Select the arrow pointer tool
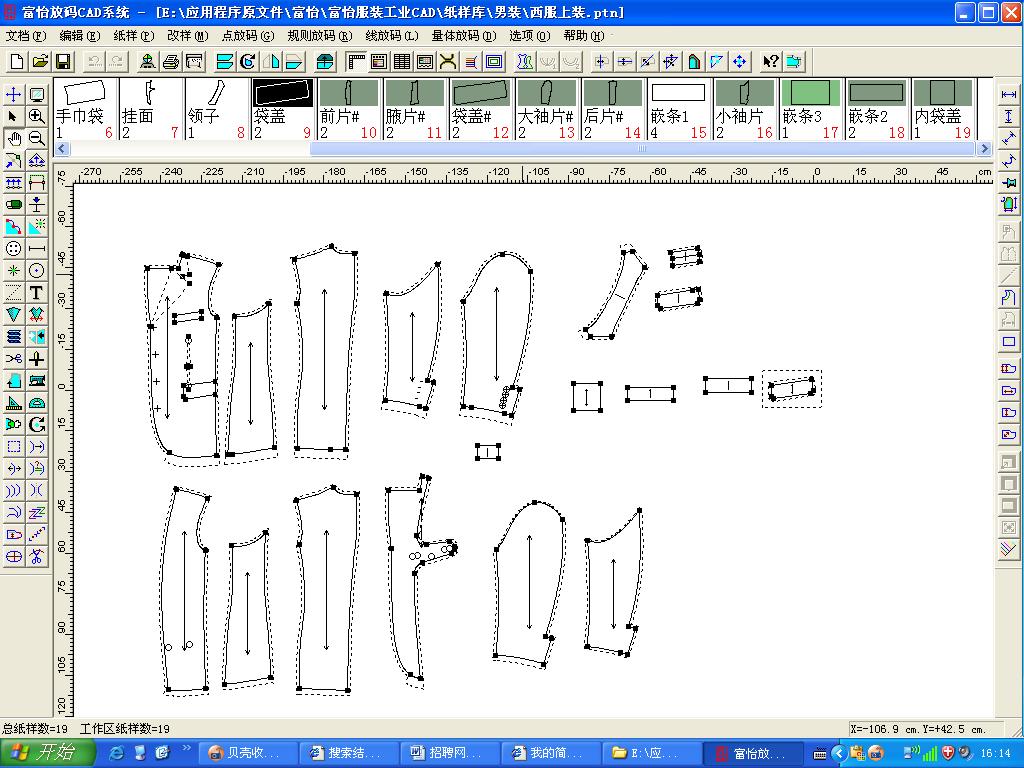The width and height of the screenshot is (1024, 768). (x=13, y=116)
